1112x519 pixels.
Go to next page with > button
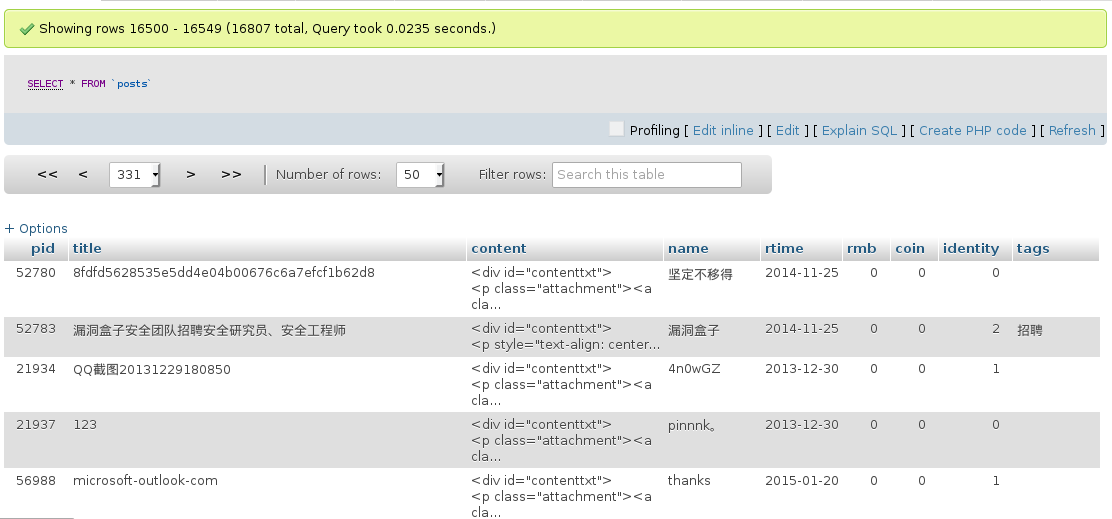point(191,174)
